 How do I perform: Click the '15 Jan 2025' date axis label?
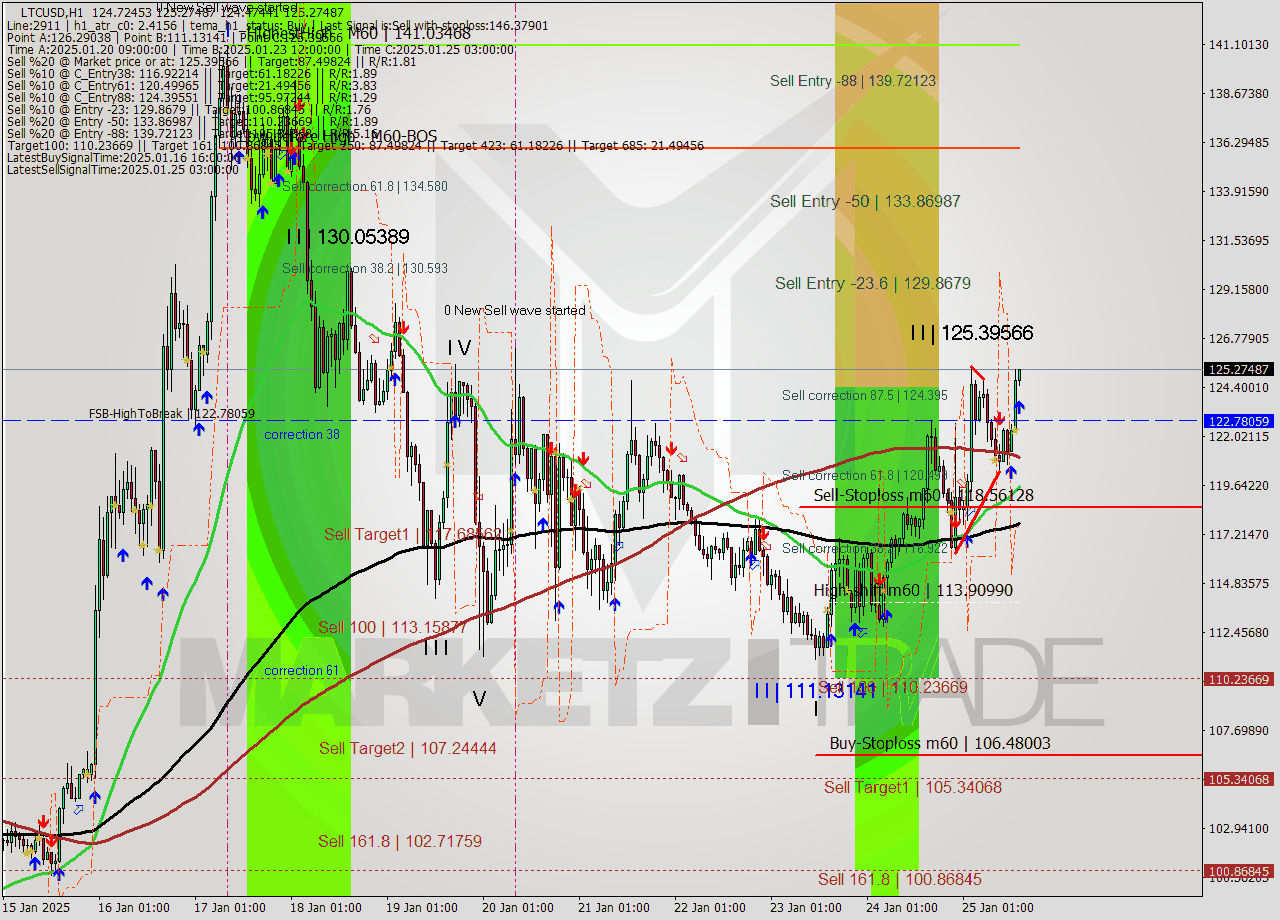[x=35, y=908]
